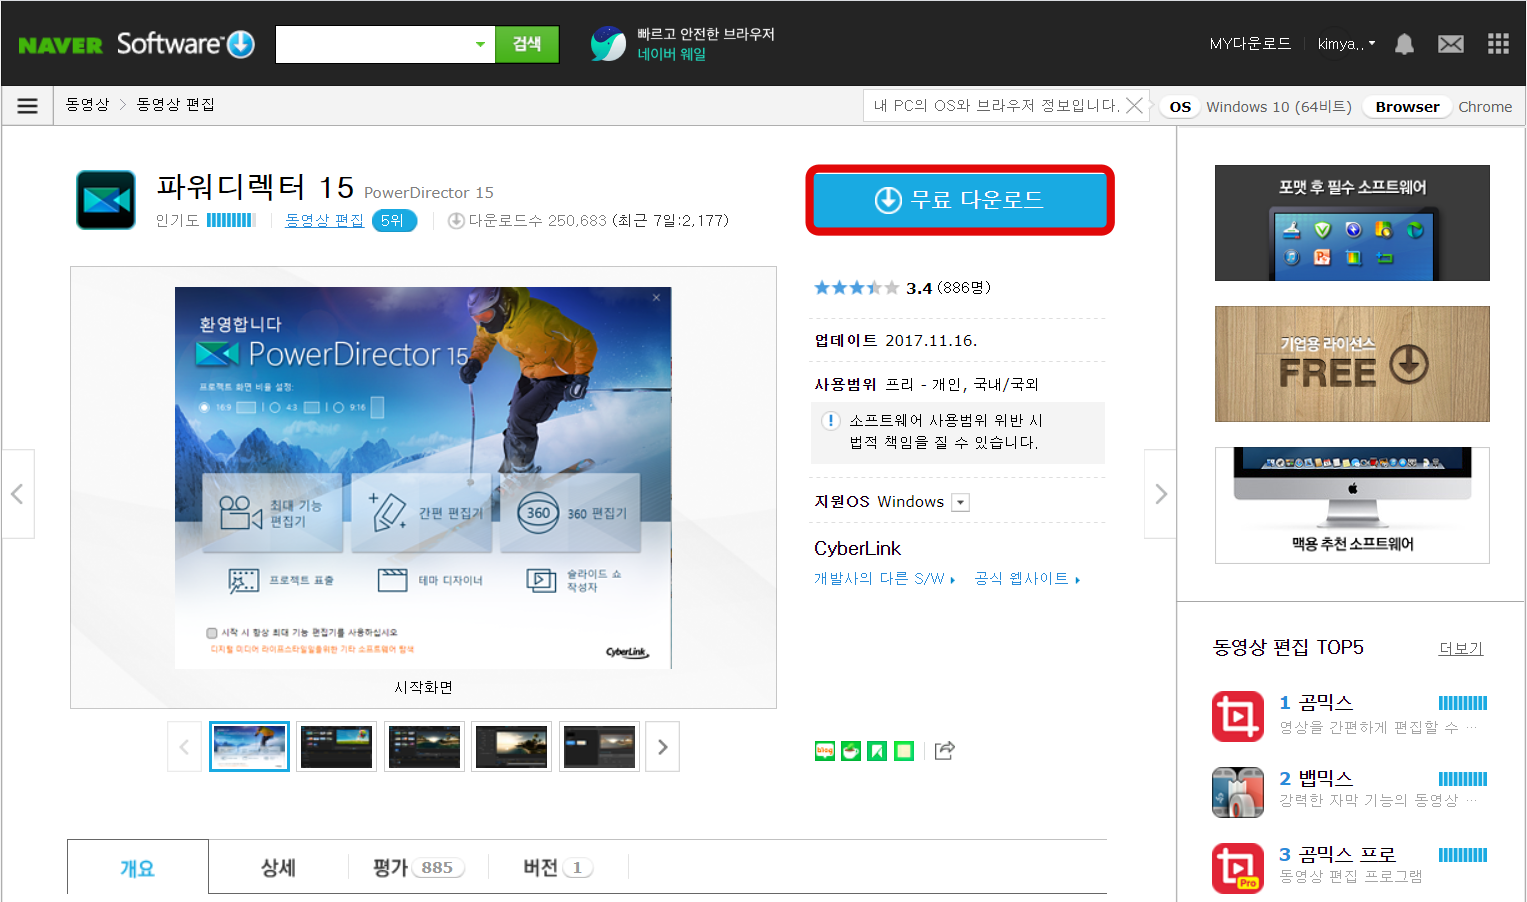This screenshot has width=1527, height=902.
Task: Click the 무료 다운로드 button
Action: 960,200
